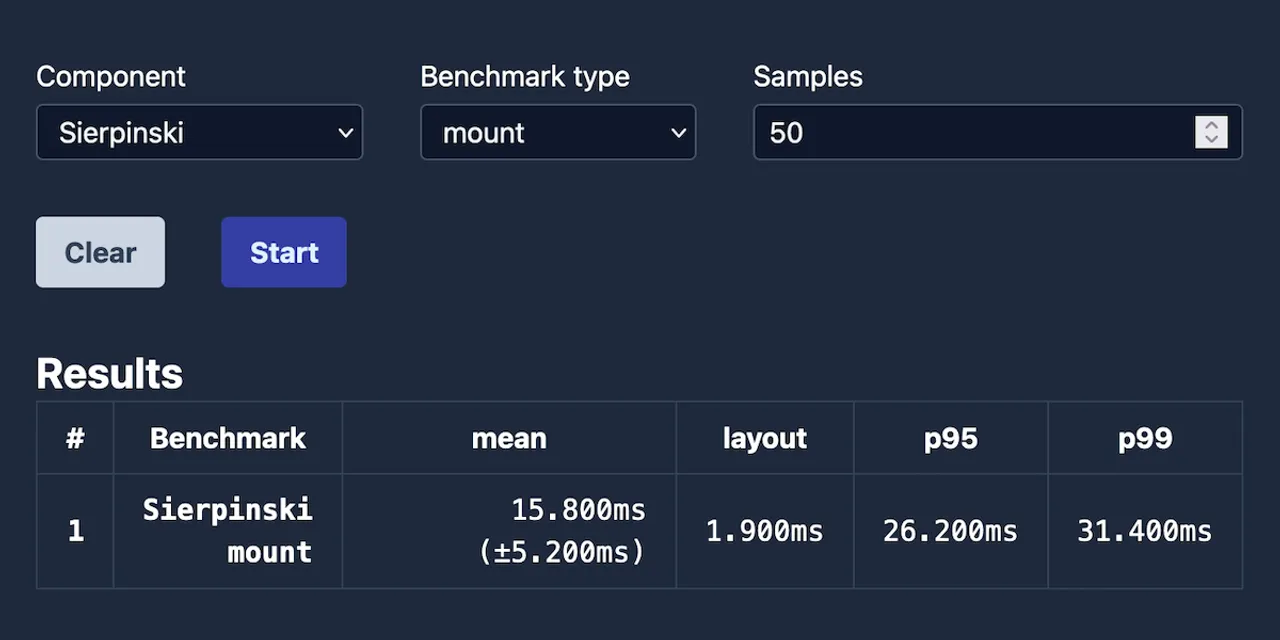Expand the Benchmark type dropdown
Image resolution: width=1280 pixels, height=640 pixels.
tap(557, 133)
